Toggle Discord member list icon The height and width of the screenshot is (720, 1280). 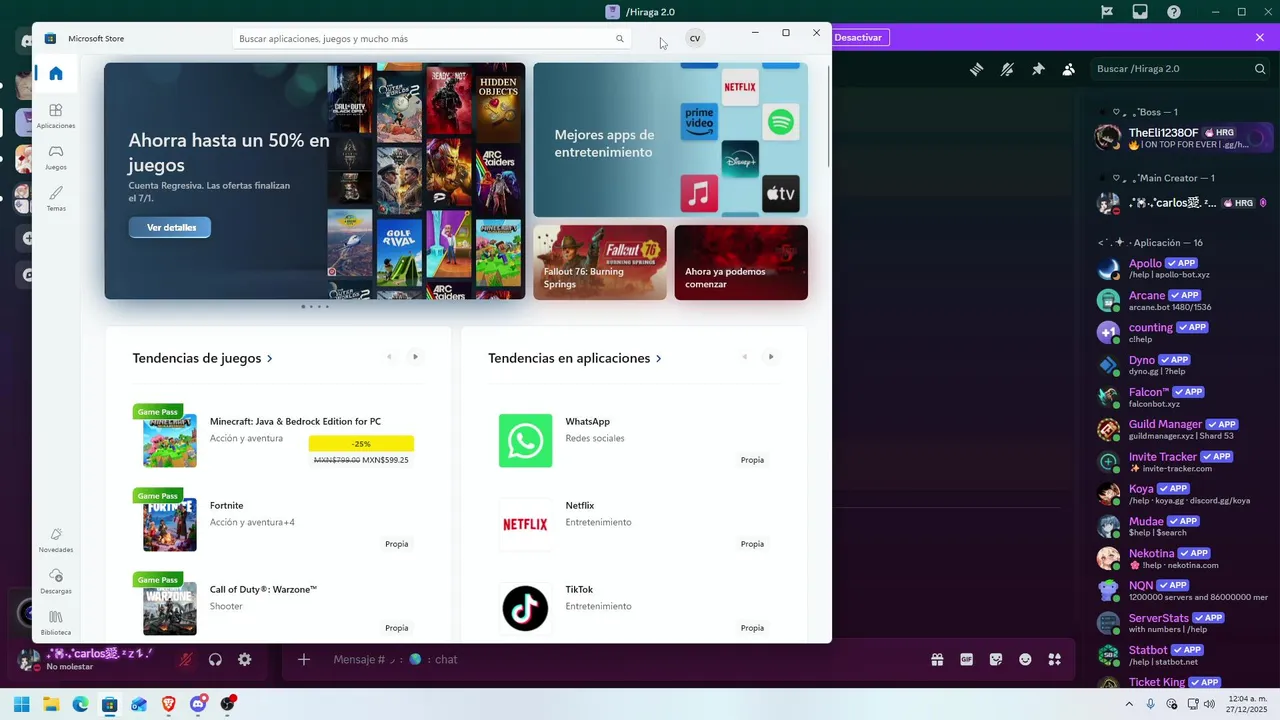coord(1069,69)
